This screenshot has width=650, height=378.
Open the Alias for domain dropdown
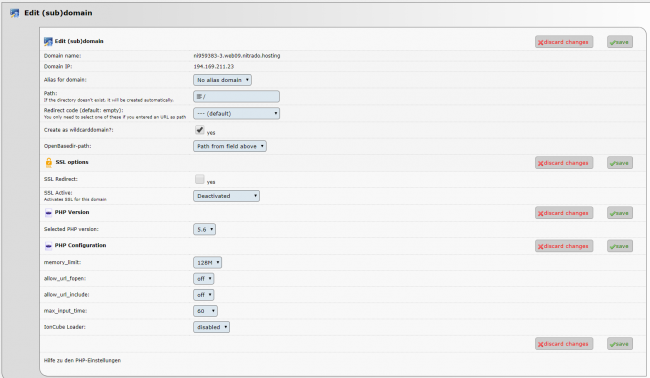click(x=222, y=80)
